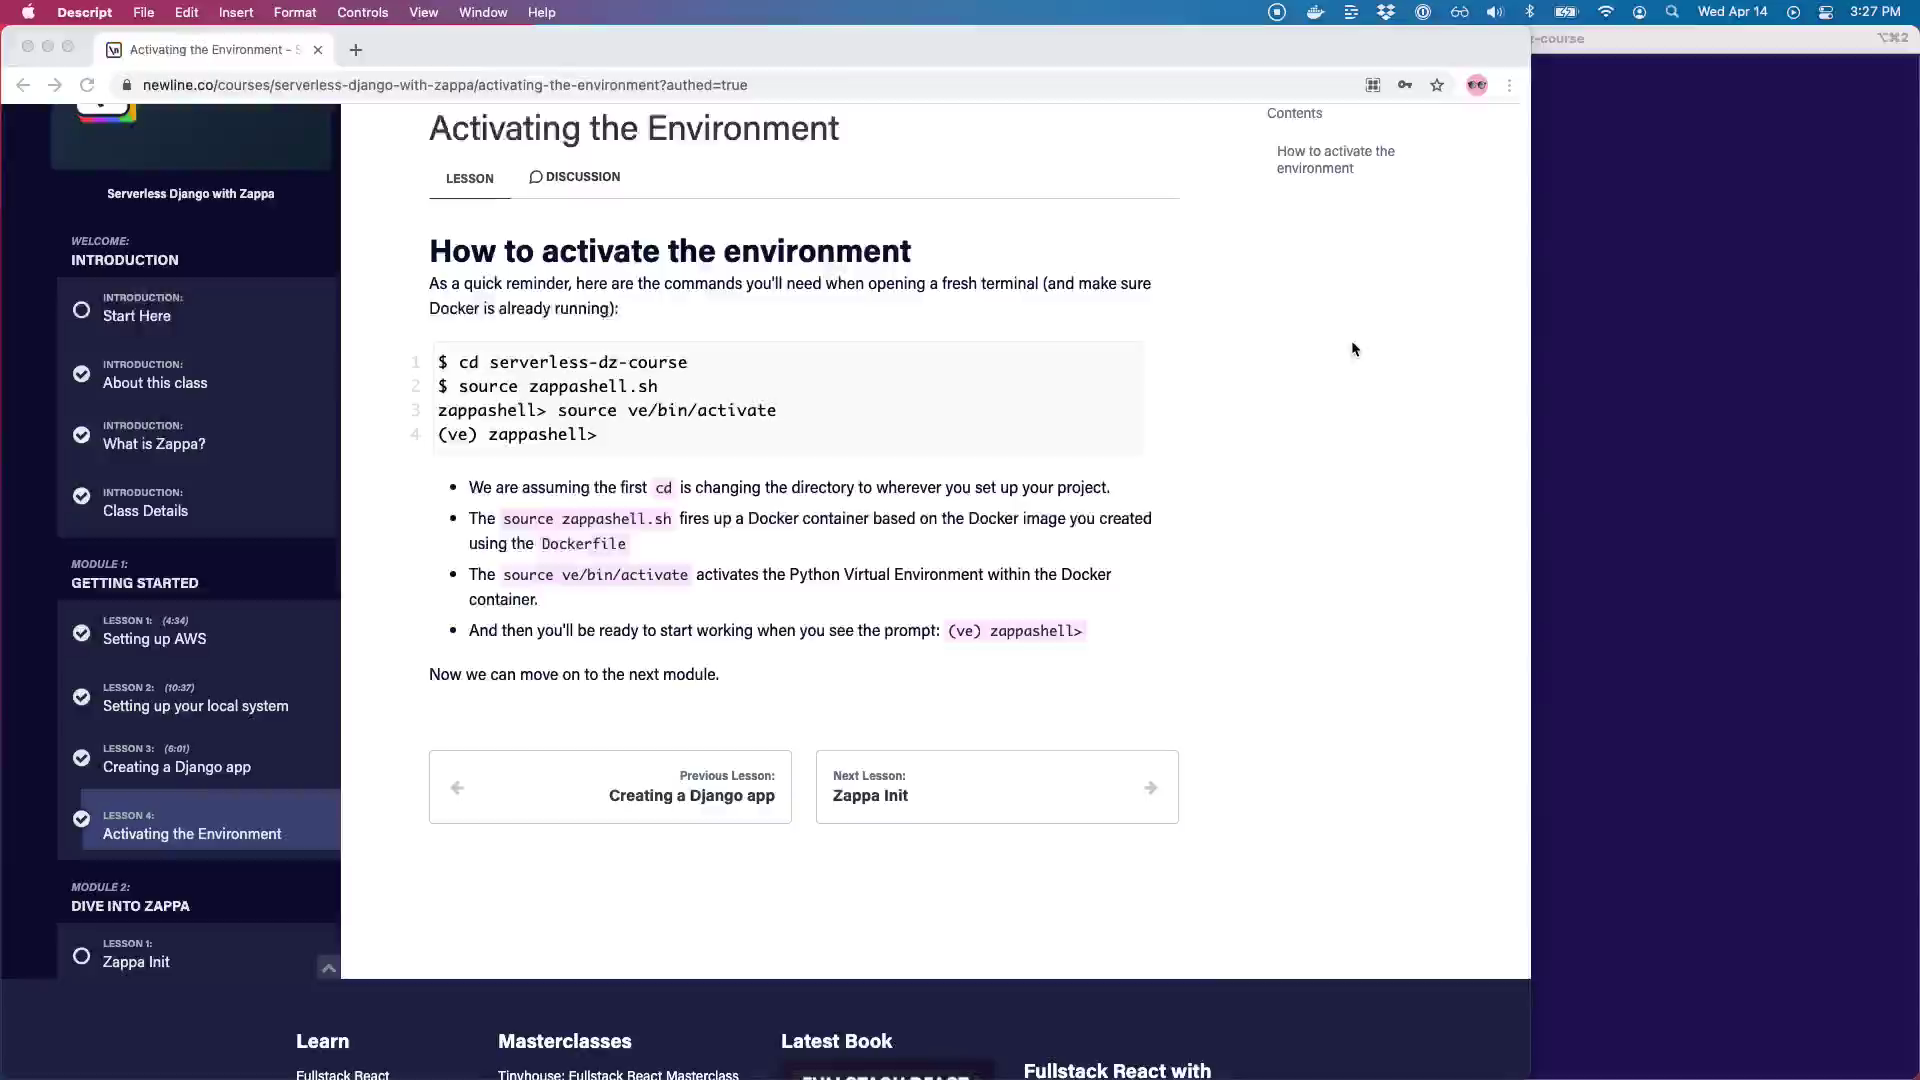The image size is (1920, 1080).
Task: Click the next lesson right arrow
Action: (1151, 788)
